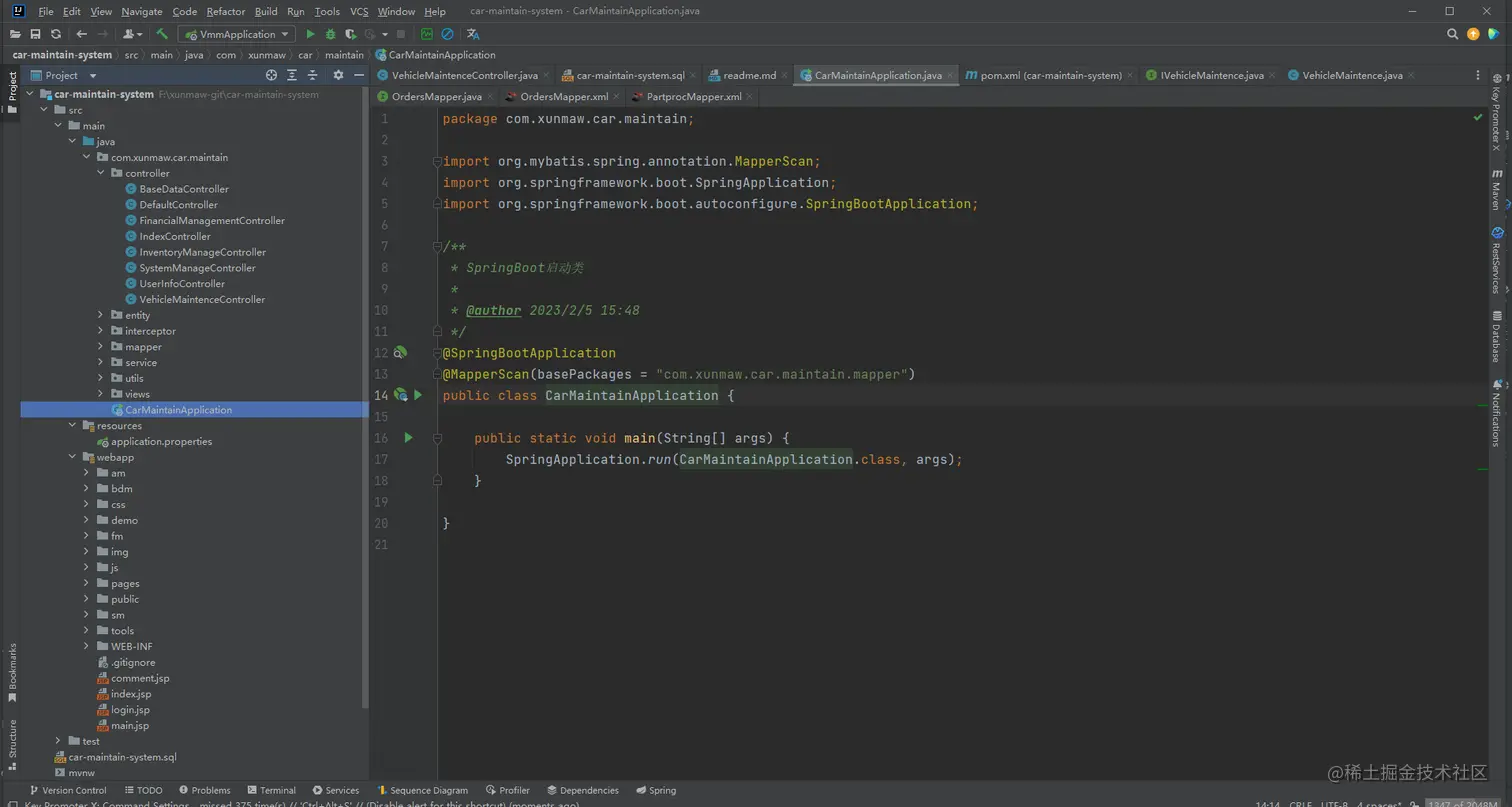Screen dimensions: 1512x807
Task: Select the 'xunmaw' breadcrumb in navigation bar
Action: pos(267,55)
